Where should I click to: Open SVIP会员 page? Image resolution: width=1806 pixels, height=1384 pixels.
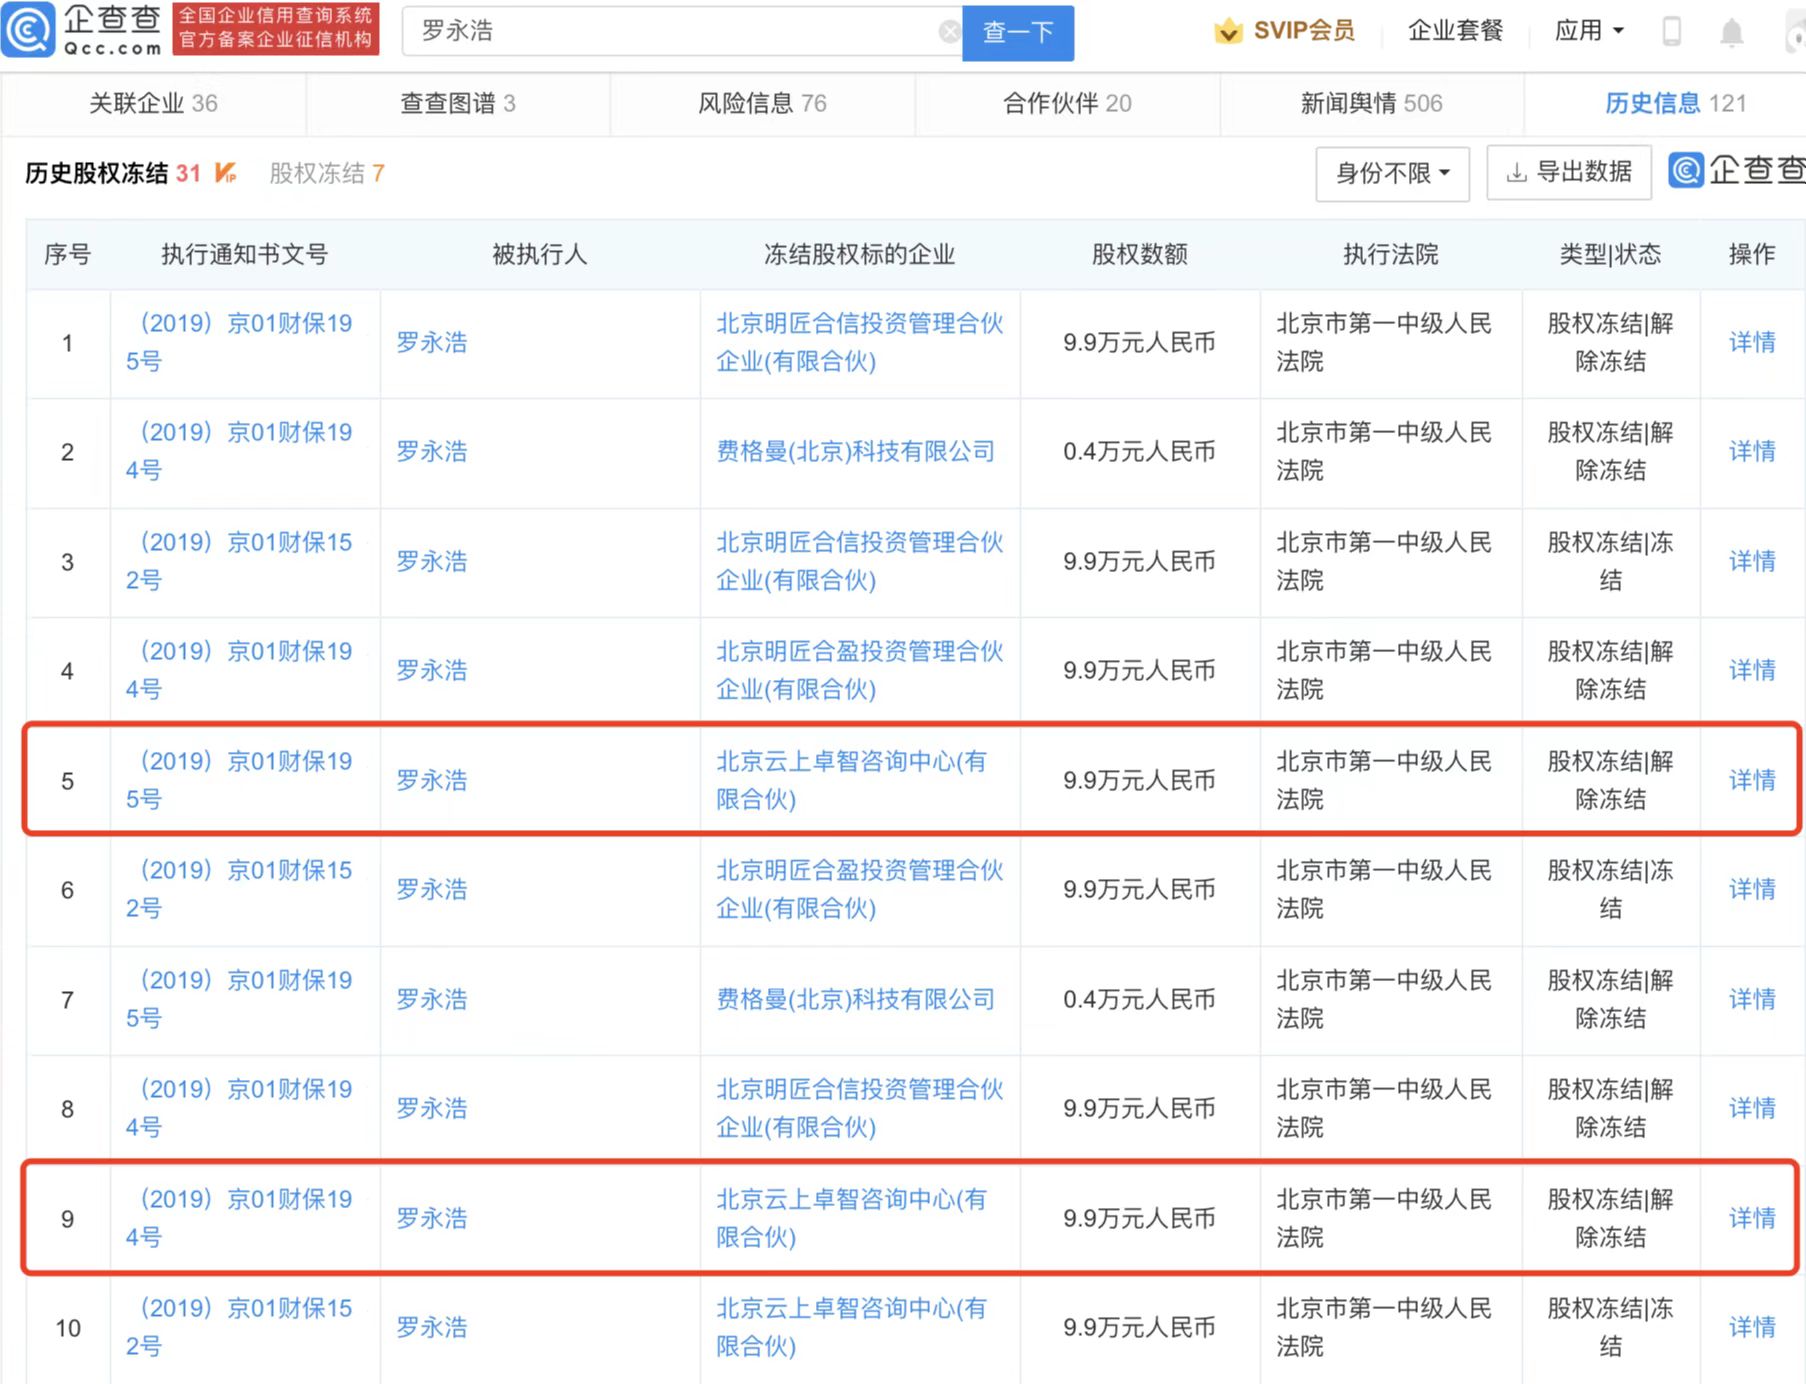click(1304, 31)
